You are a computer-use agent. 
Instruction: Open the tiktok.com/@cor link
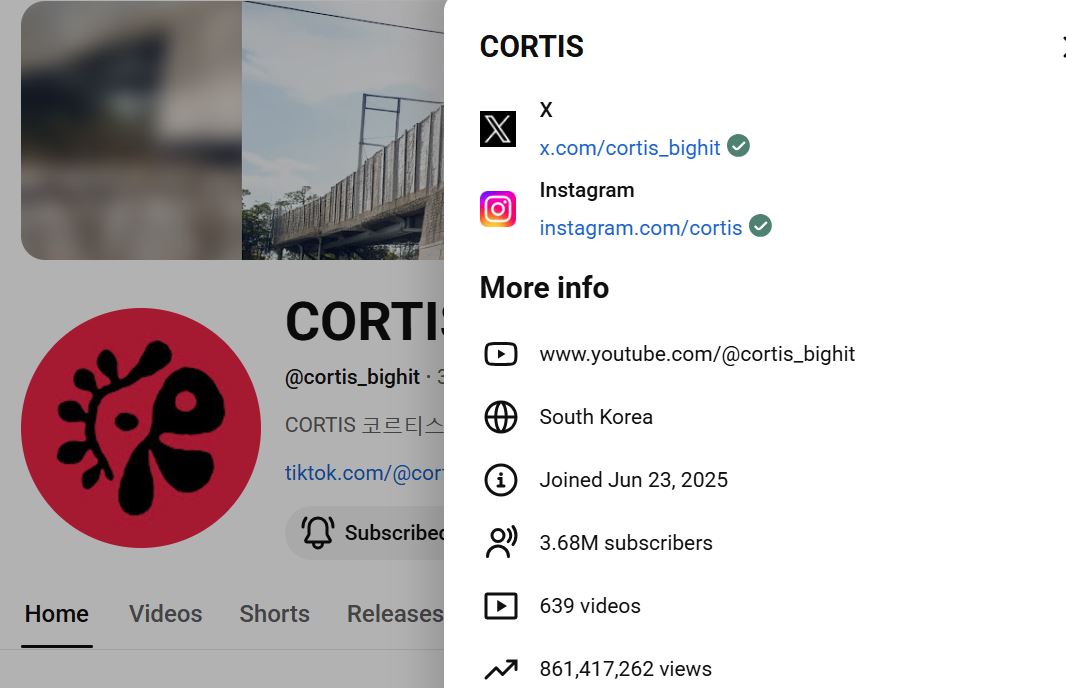point(364,472)
